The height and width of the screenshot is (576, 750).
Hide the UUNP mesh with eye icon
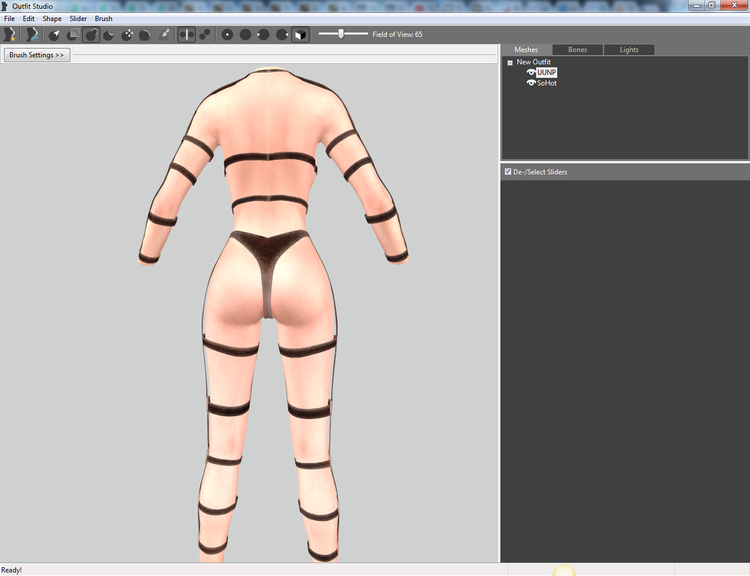531,72
